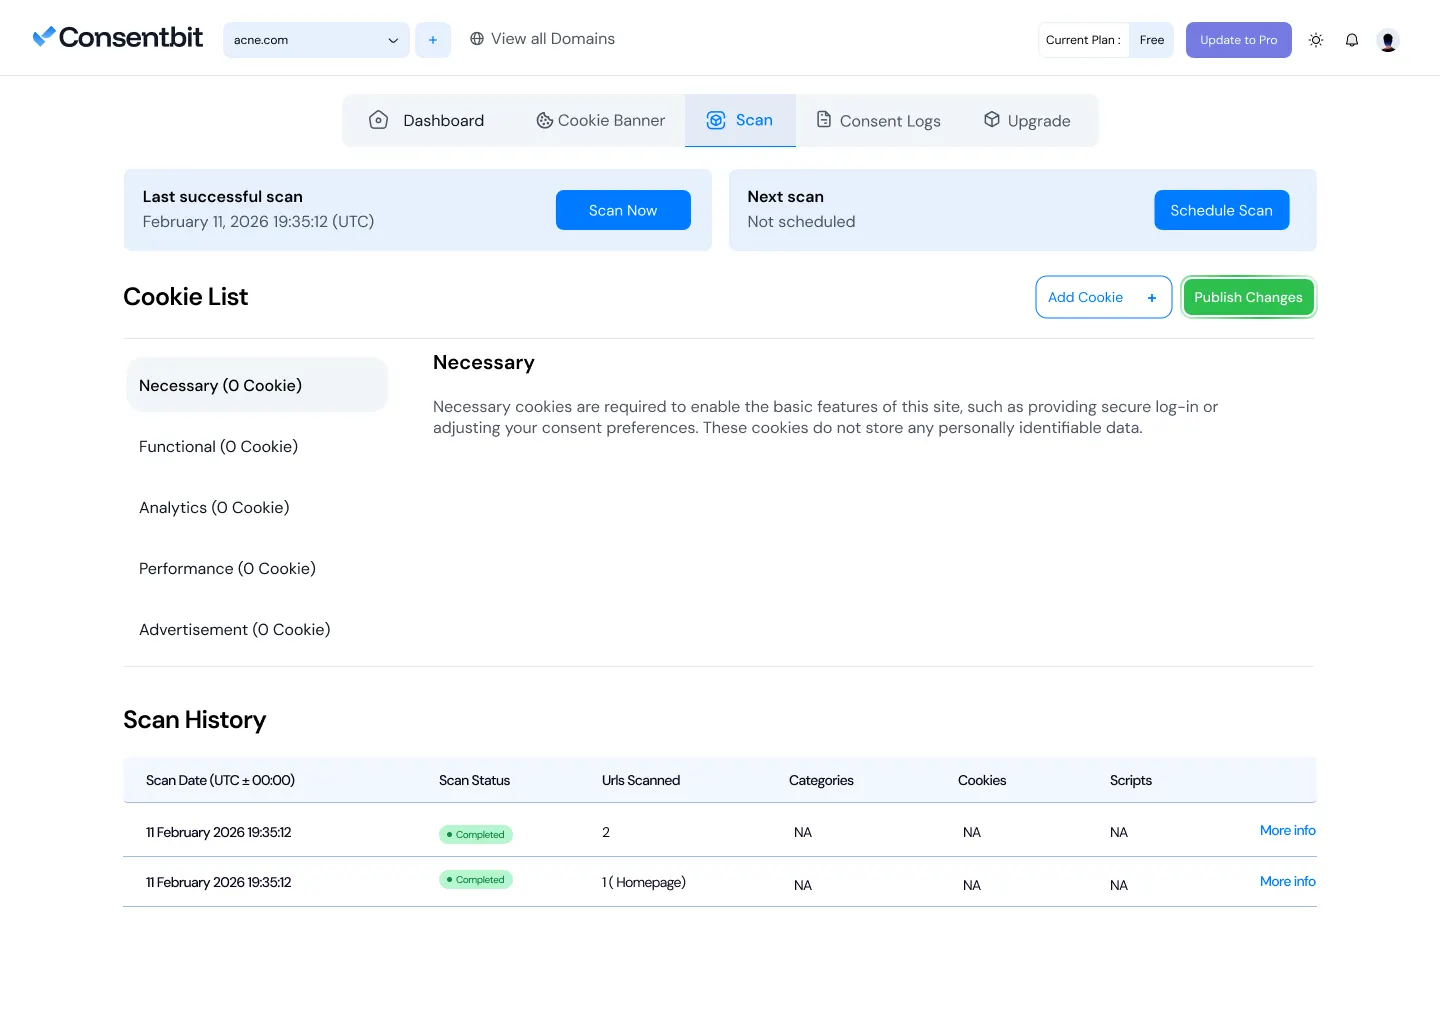1440x1024 pixels.
Task: Click Scripts column header
Action: coord(1131,780)
